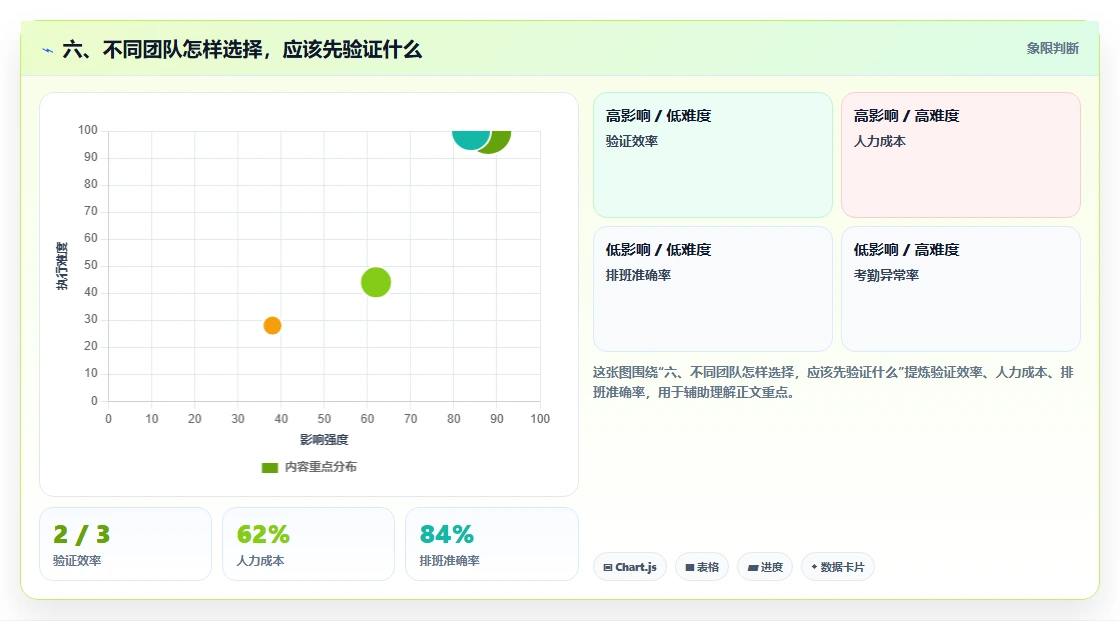Open the 低影响 / 低难度 quadrant card
Screen dimensions: 1120x621
(x=713, y=289)
